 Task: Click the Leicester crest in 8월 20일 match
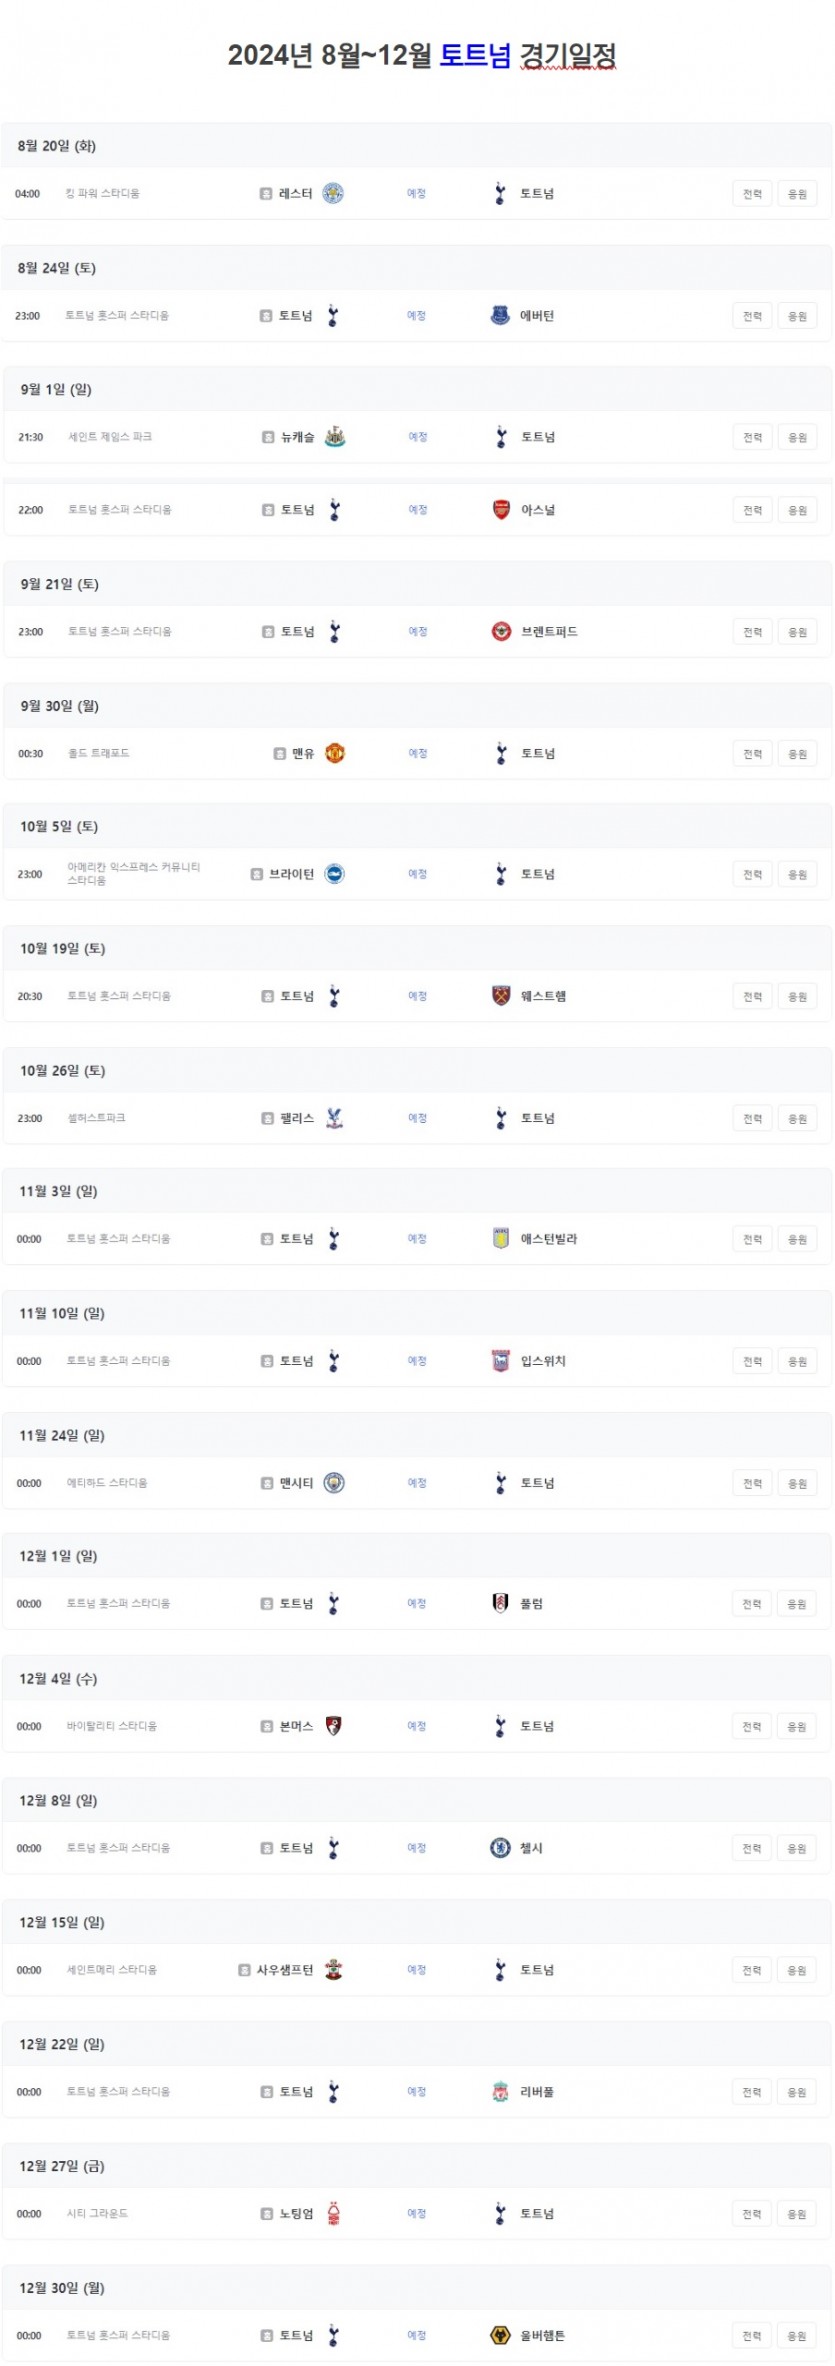[x=334, y=194]
